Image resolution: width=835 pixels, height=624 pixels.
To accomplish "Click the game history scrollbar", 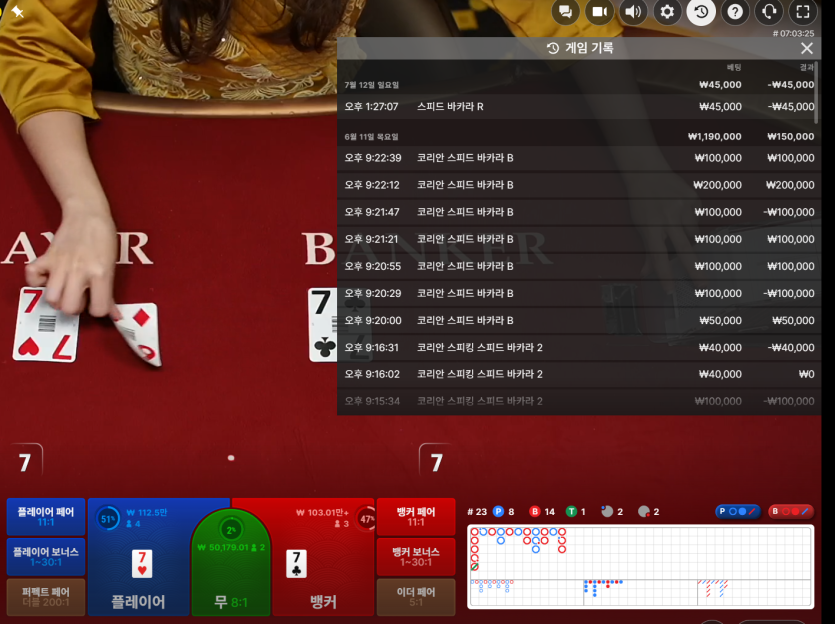I will (x=817, y=93).
